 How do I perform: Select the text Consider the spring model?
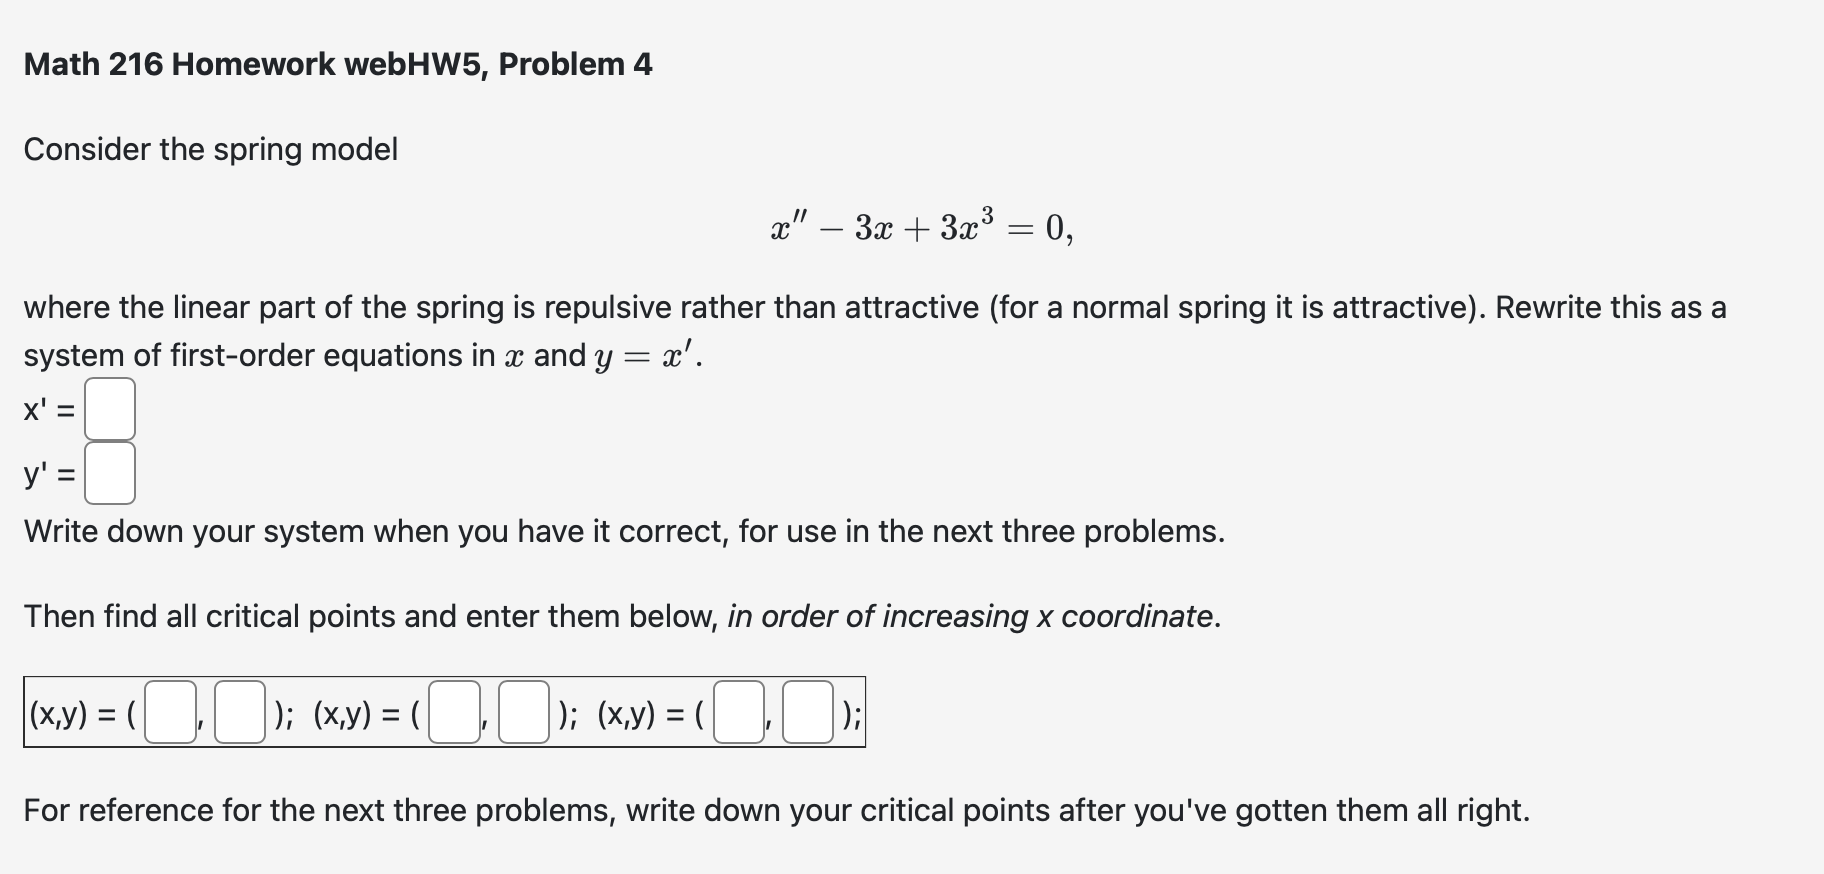210,149
